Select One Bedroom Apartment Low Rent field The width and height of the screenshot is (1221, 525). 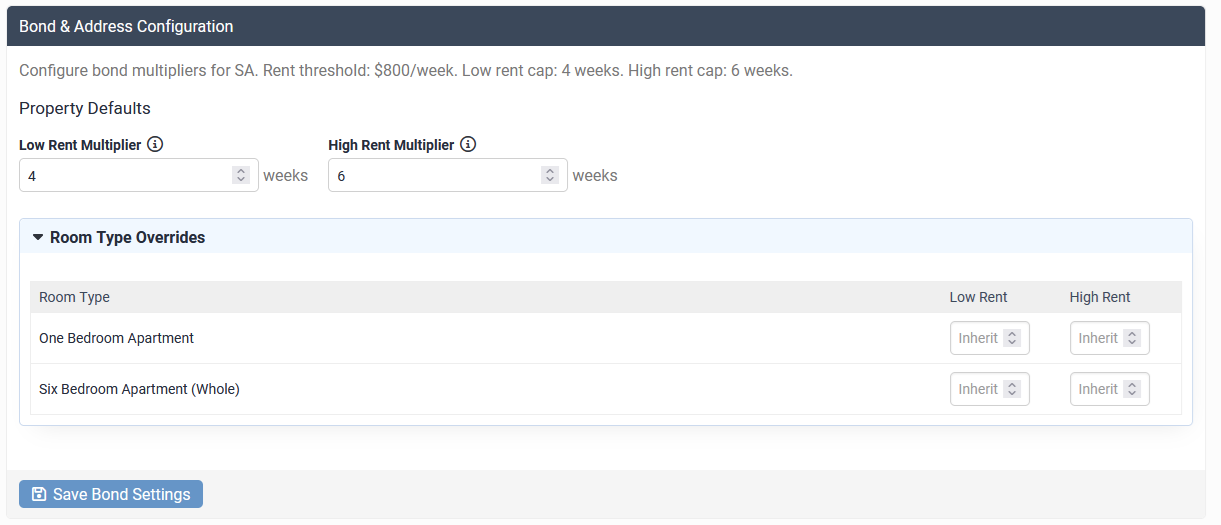point(976,338)
